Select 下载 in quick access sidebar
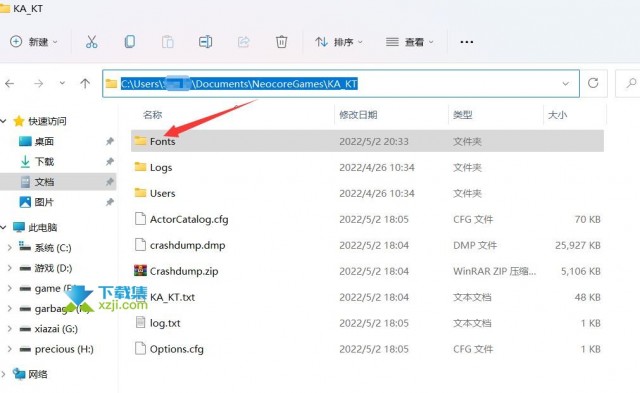Viewport: 640px width, 393px height. pos(44,162)
